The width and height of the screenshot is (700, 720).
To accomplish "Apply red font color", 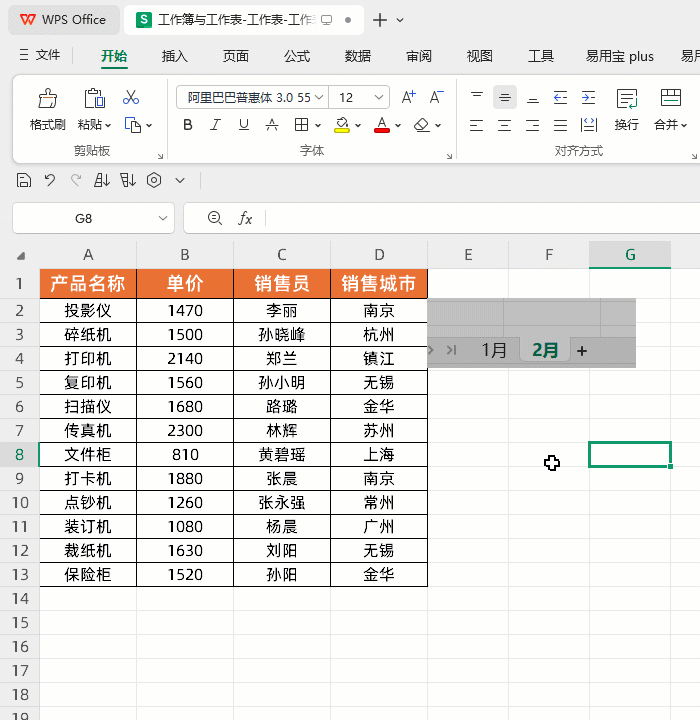I will click(382, 125).
